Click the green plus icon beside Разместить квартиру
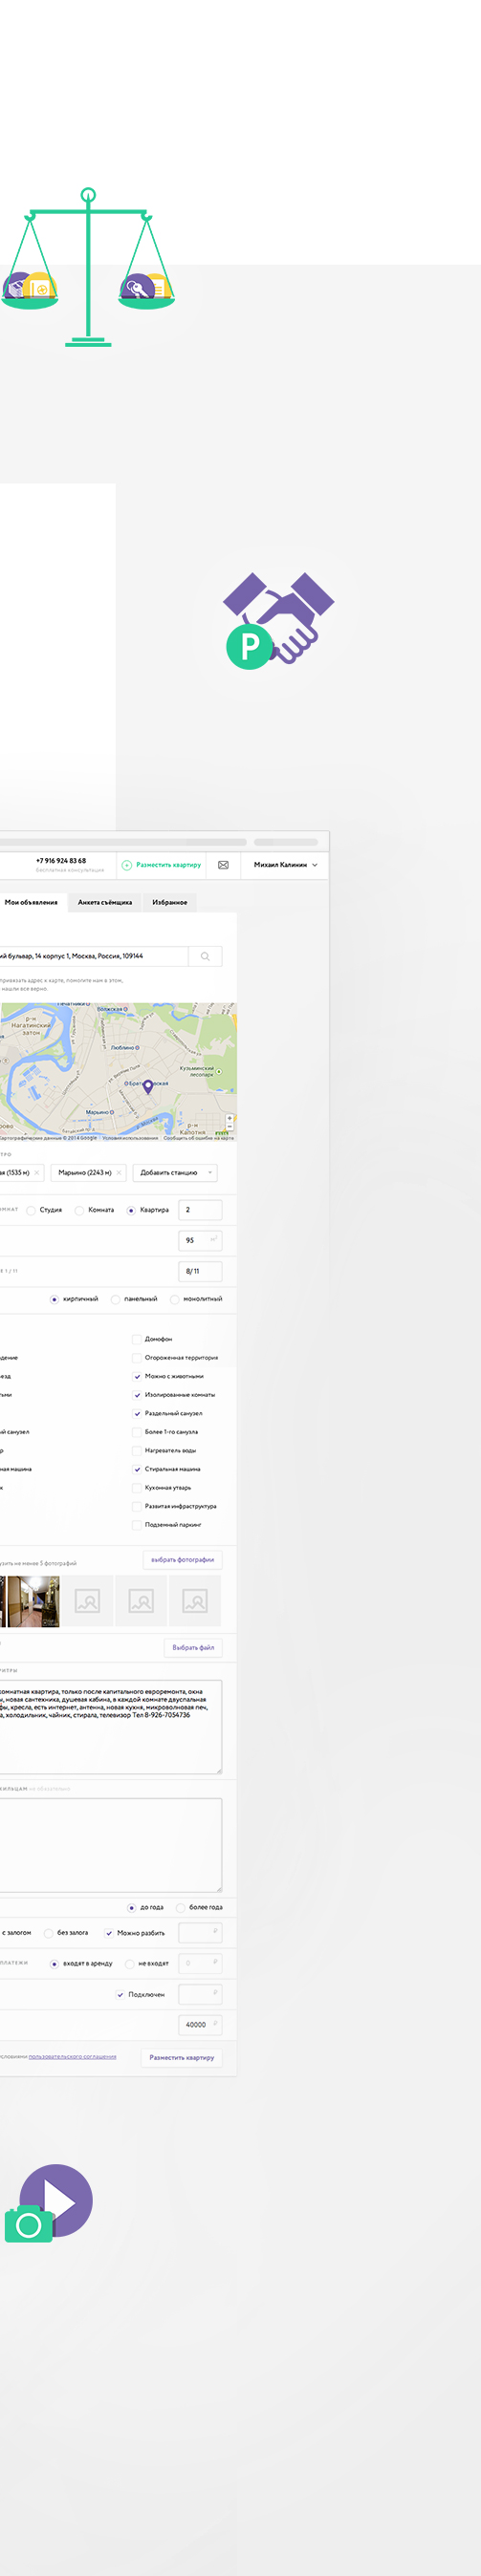The image size is (481, 2576). pyautogui.click(x=127, y=865)
